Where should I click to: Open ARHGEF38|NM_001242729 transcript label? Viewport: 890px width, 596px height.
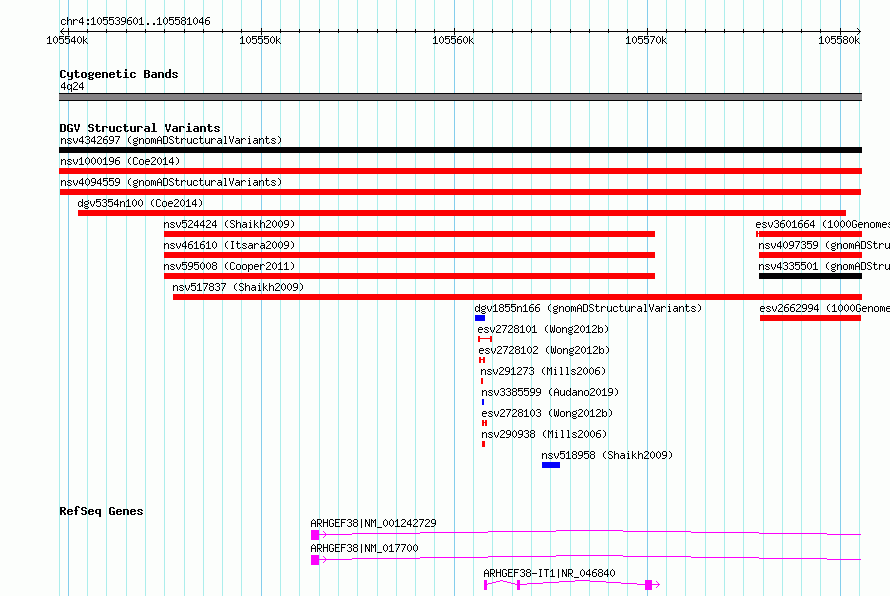click(373, 523)
